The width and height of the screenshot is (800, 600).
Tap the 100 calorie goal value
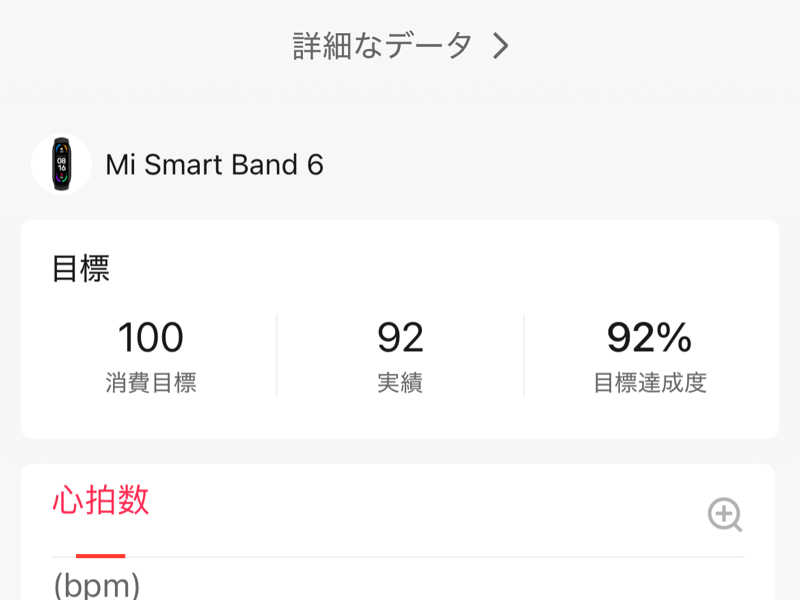pyautogui.click(x=151, y=337)
